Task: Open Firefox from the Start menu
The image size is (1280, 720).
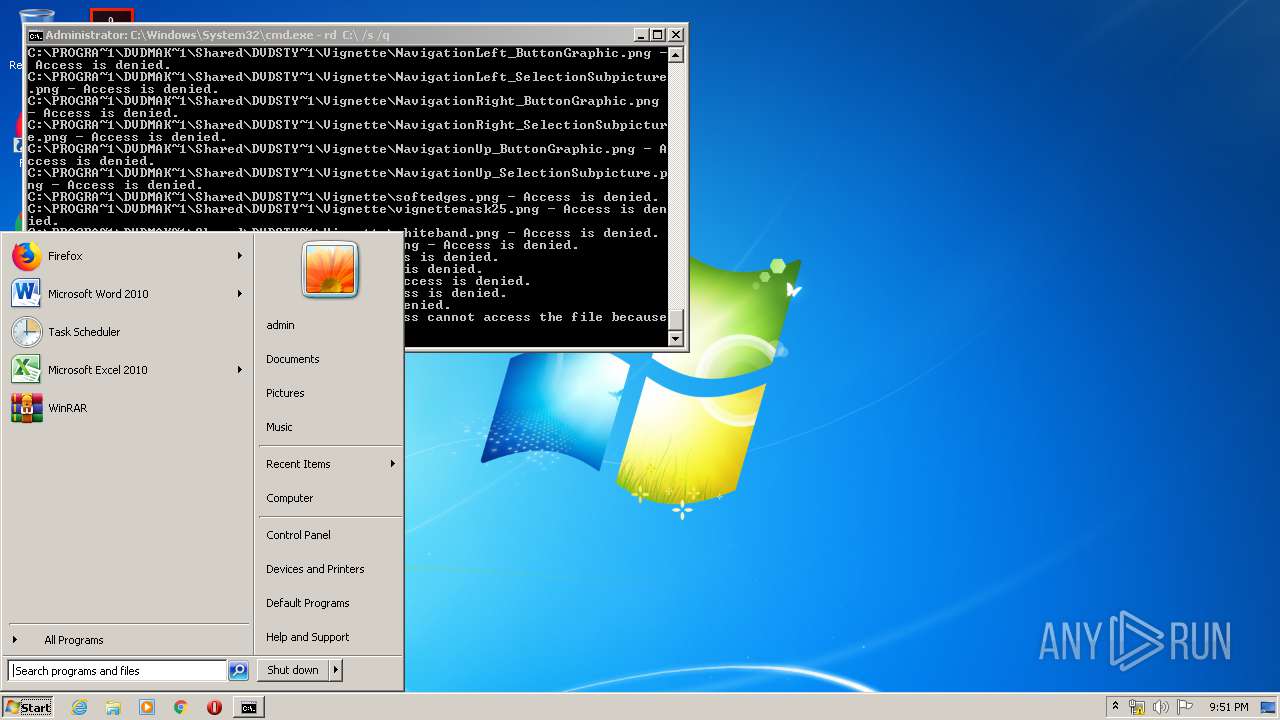Action: point(128,256)
